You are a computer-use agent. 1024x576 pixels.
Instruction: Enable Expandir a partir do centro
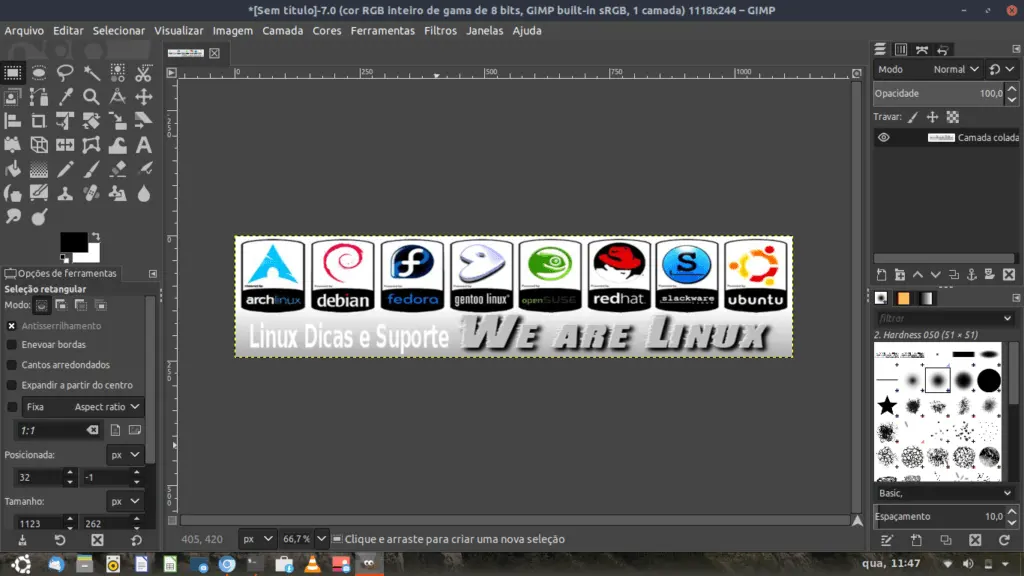[x=12, y=385]
